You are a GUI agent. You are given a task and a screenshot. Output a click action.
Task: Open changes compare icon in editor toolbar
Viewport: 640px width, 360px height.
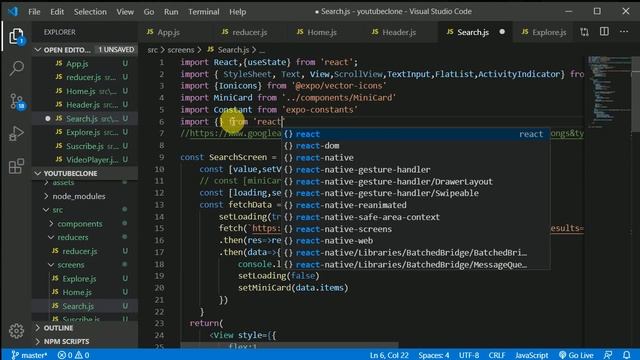point(584,32)
